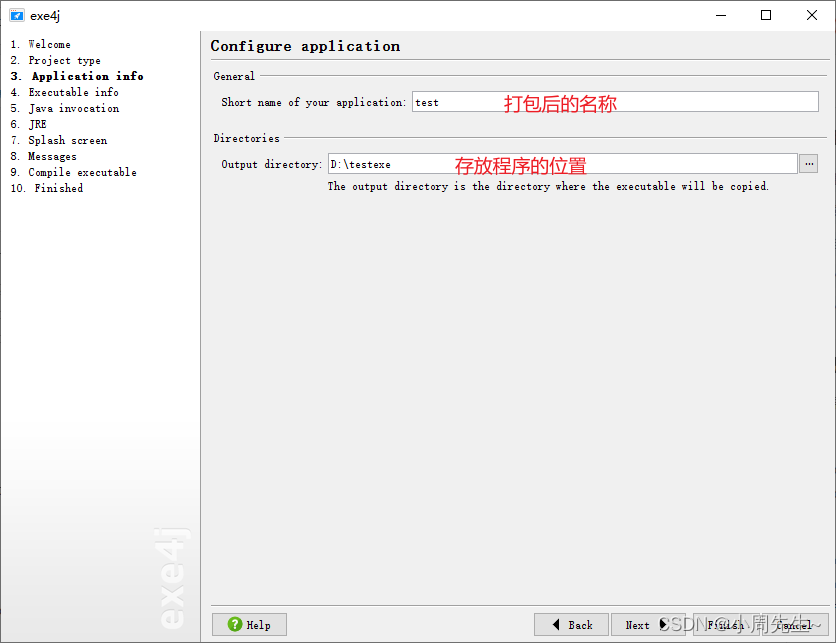Viewport: 836px width, 643px height.
Task: Click the 'Directories' section label
Action: click(x=246, y=138)
